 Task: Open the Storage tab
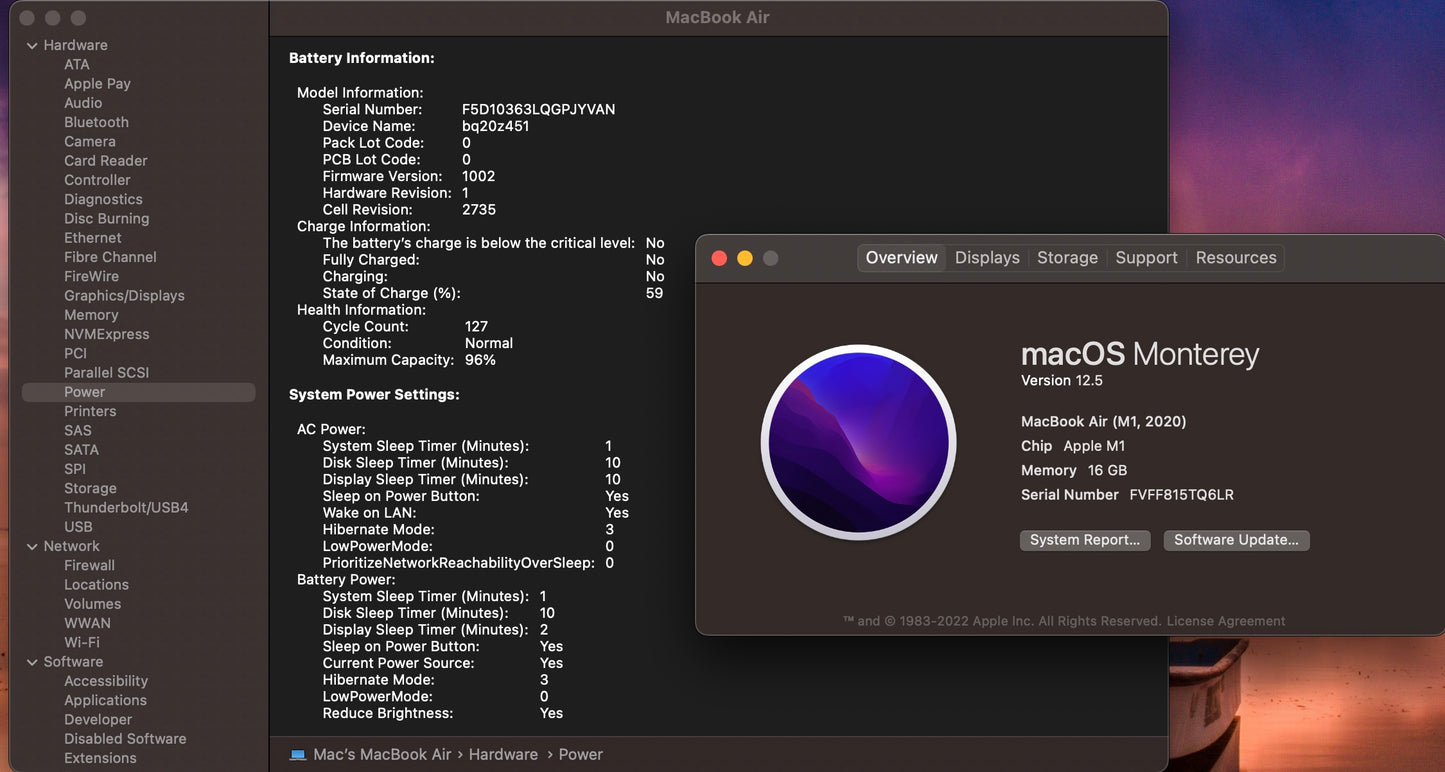pyautogui.click(x=1067, y=258)
